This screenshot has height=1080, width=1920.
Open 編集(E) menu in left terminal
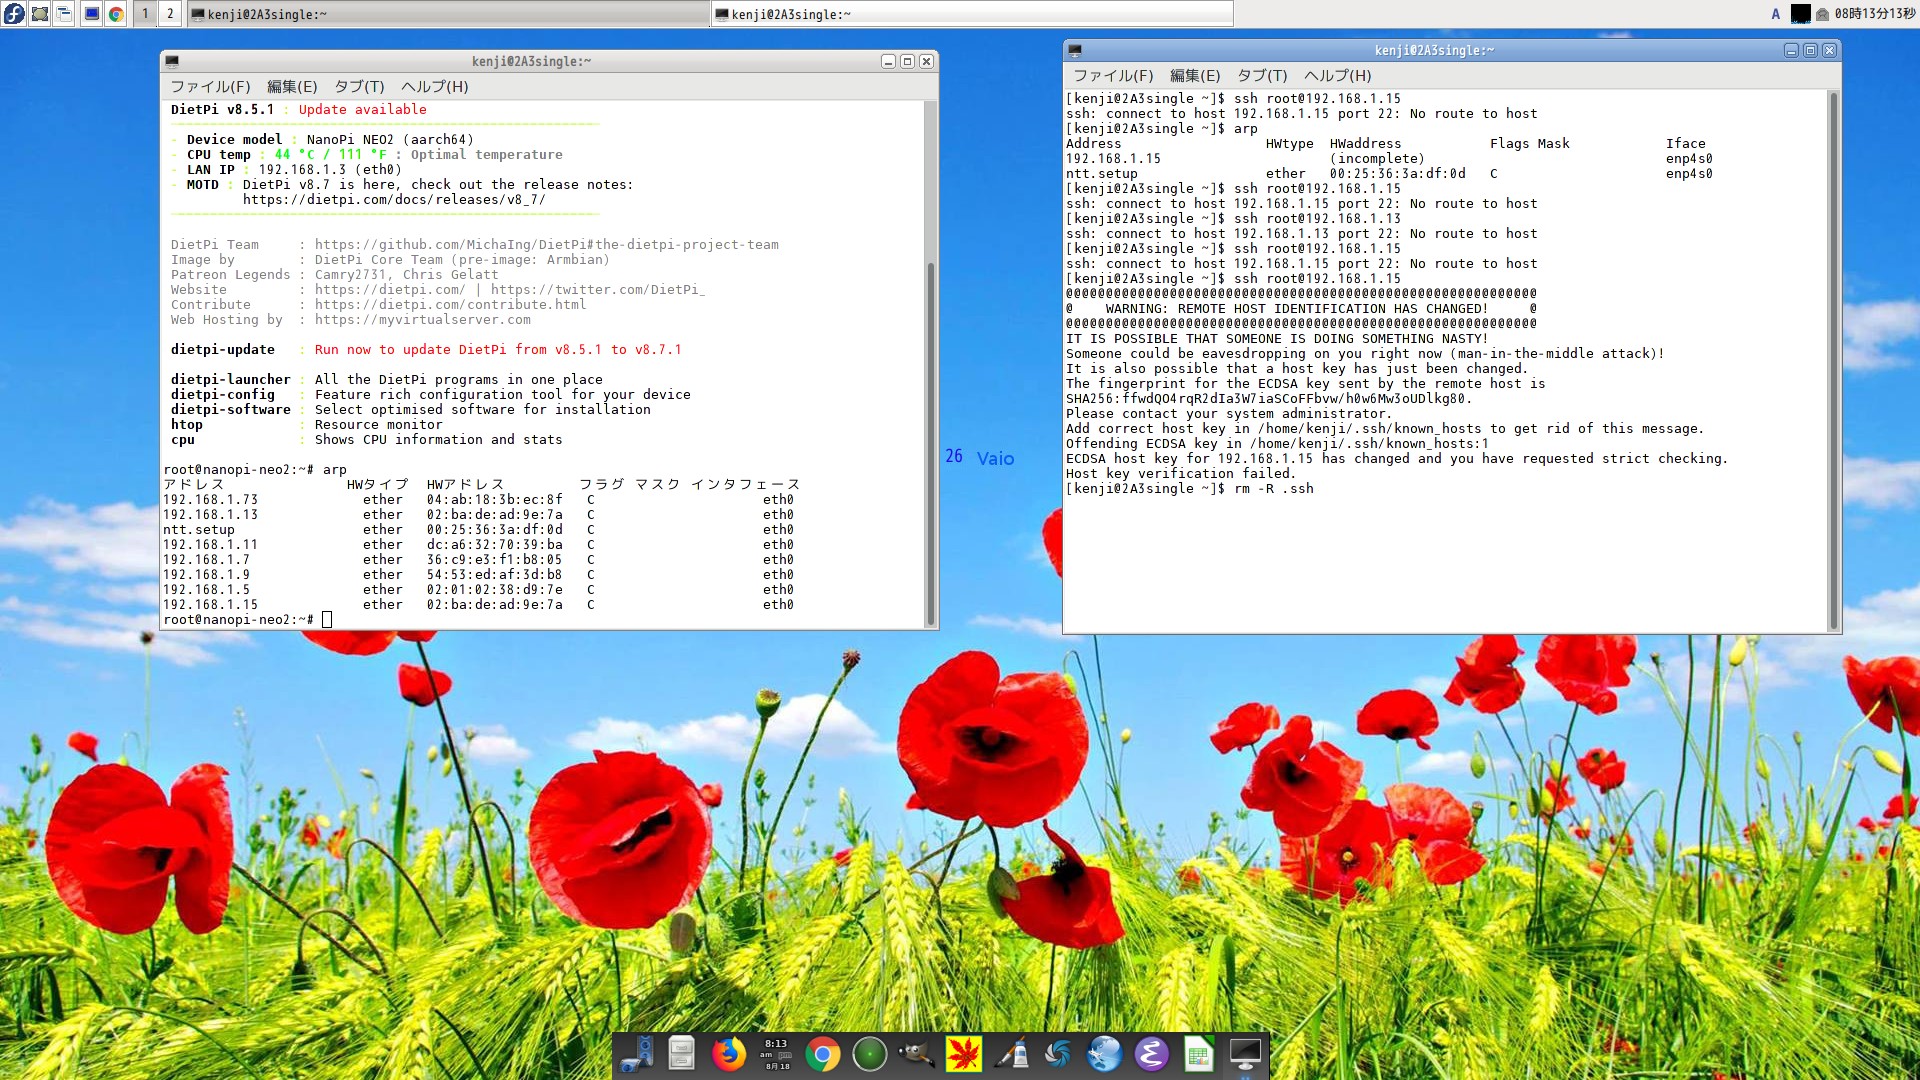pyautogui.click(x=292, y=87)
